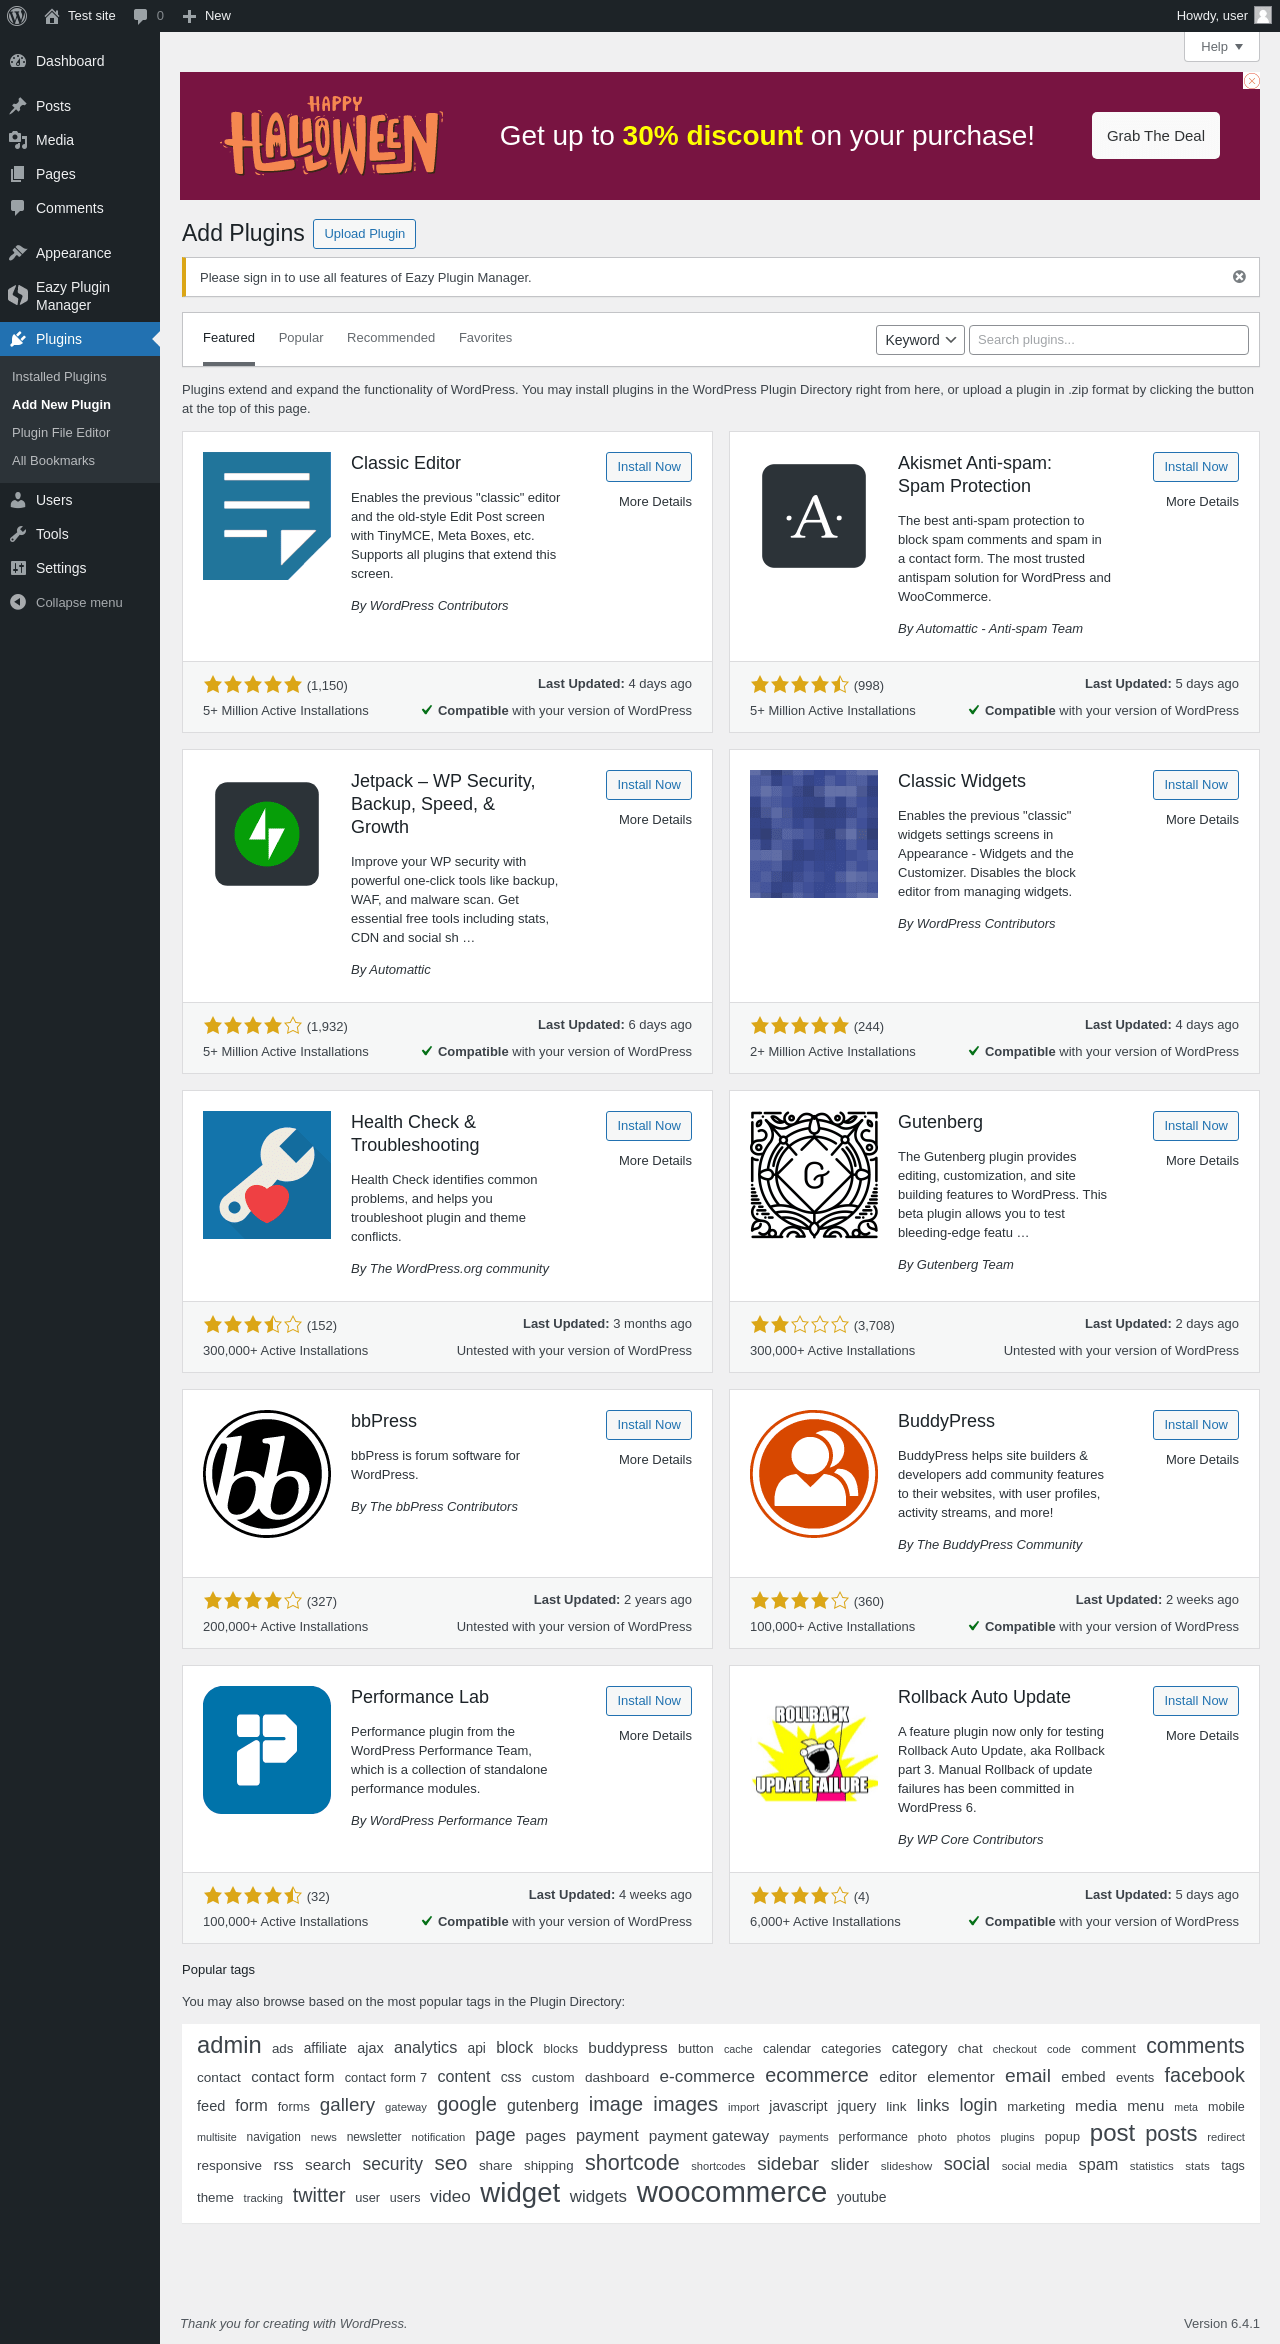Click the Gutenberg plugin icon
The image size is (1280, 2344).
814,1175
